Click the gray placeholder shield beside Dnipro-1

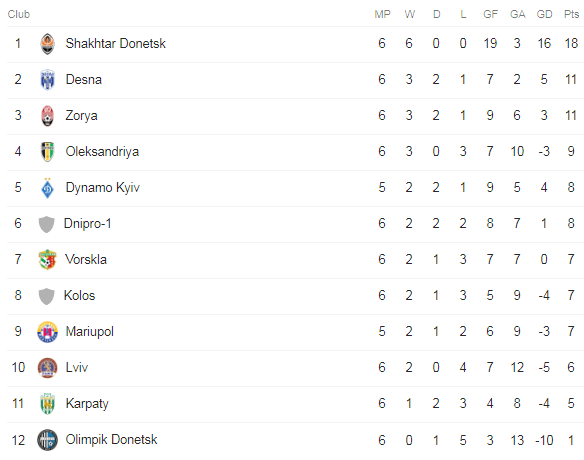tap(47, 224)
